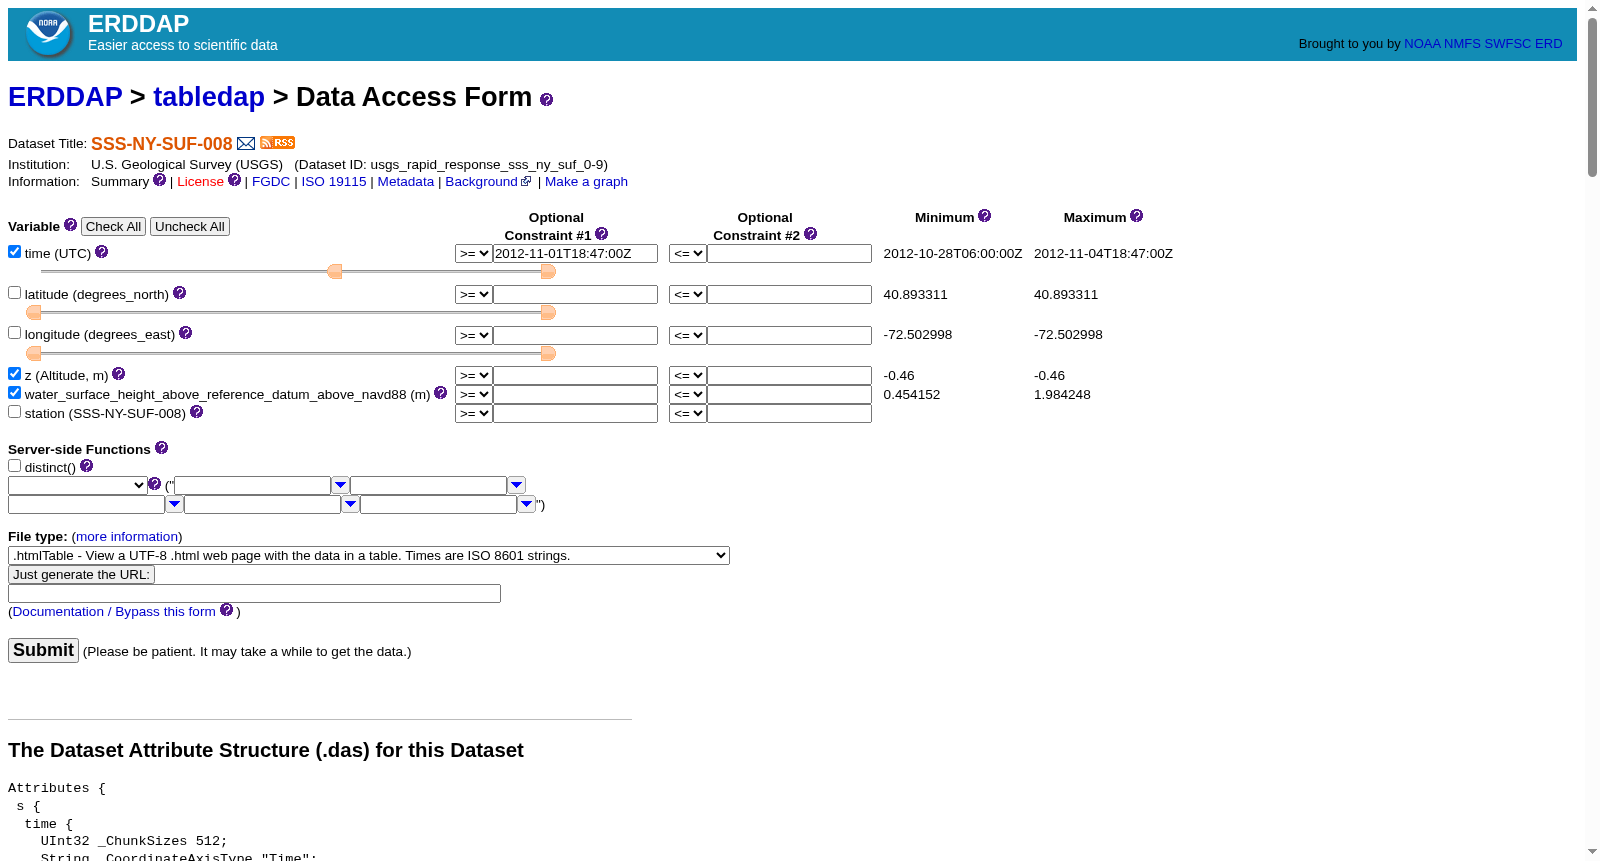The height and width of the screenshot is (861, 1600).
Task: Open help icon next to Maximum column
Action: [x=1136, y=216]
